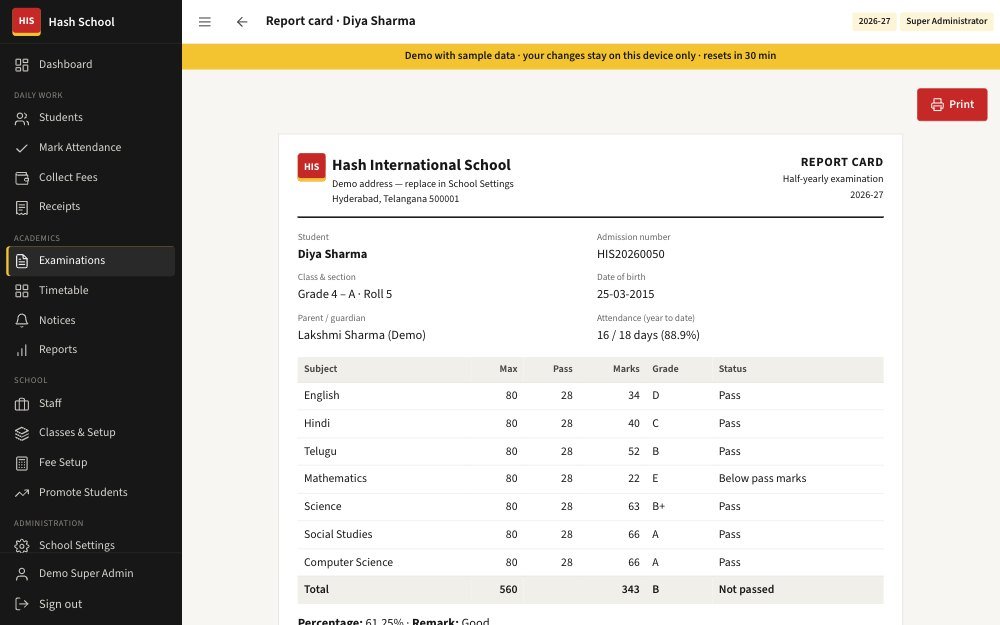Image resolution: width=1000 pixels, height=625 pixels.
Task: Click the Dashboard grid icon
Action: (x=22, y=64)
